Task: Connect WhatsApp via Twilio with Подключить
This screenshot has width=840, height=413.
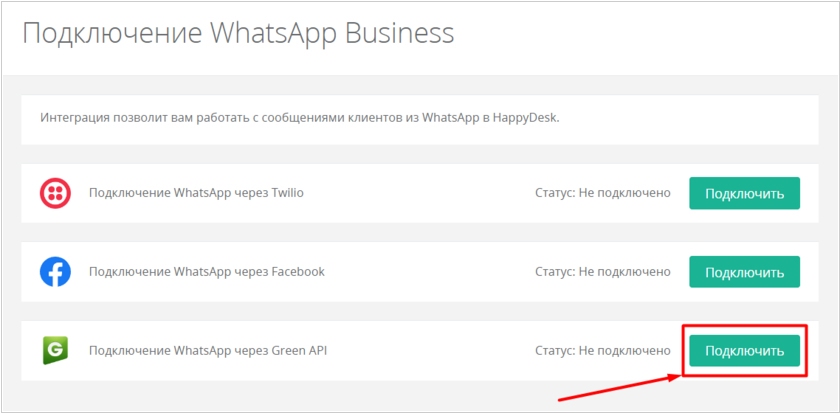Action: click(x=744, y=193)
